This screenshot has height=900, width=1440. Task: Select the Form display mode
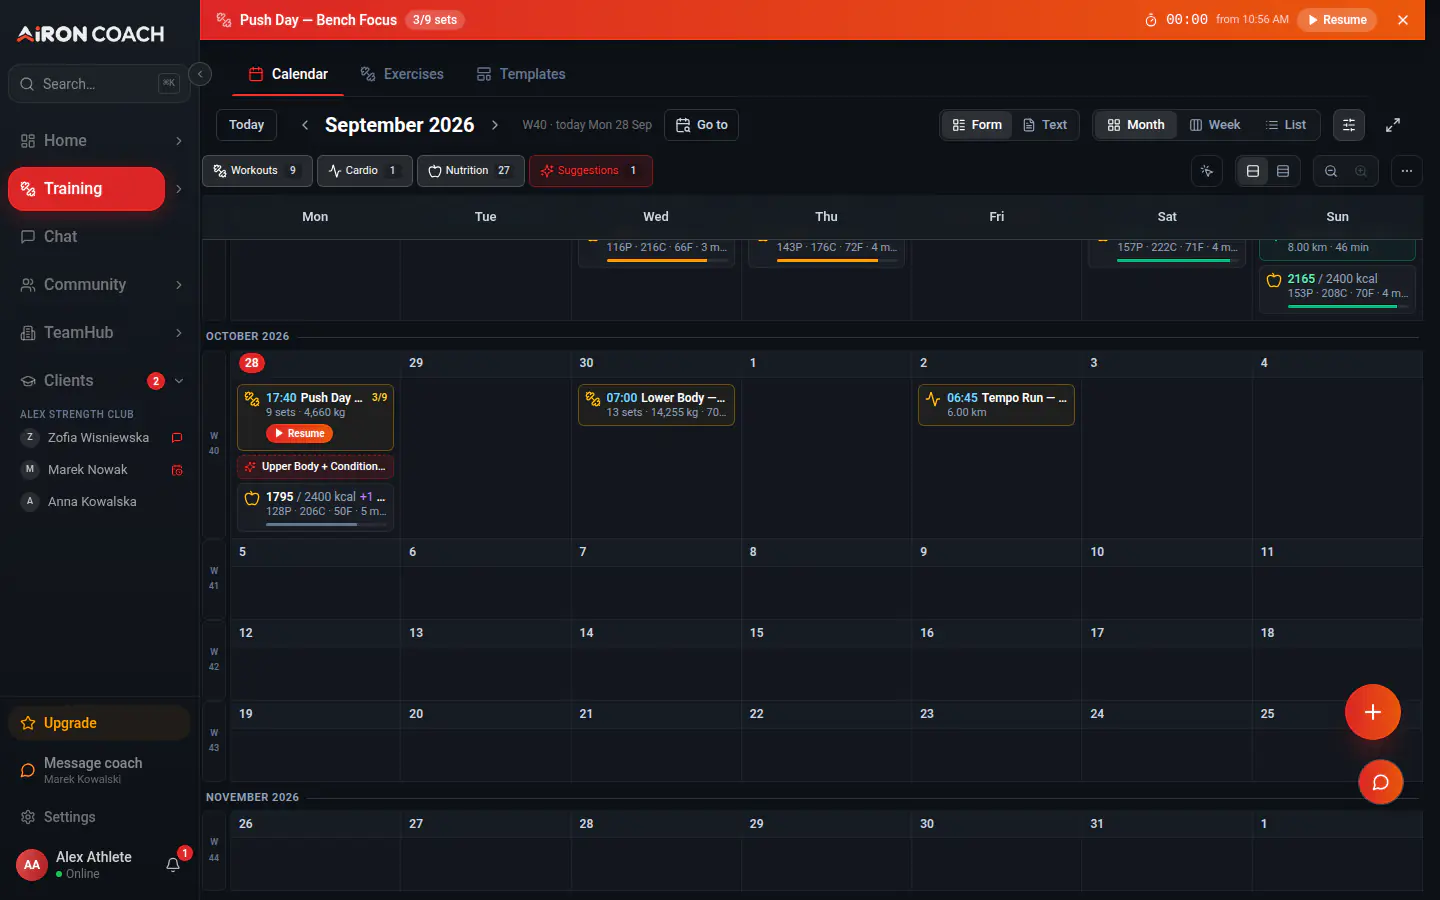[977, 125]
